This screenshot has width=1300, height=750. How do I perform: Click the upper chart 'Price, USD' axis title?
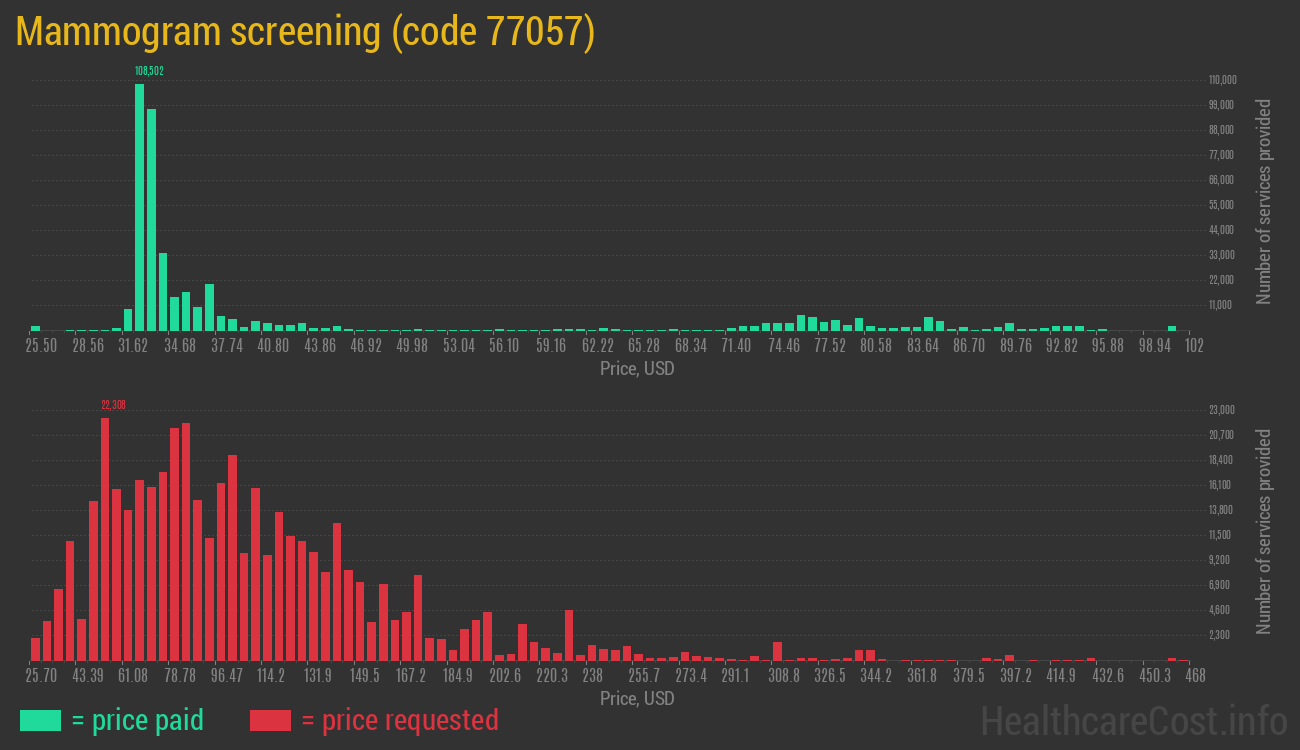click(x=637, y=368)
